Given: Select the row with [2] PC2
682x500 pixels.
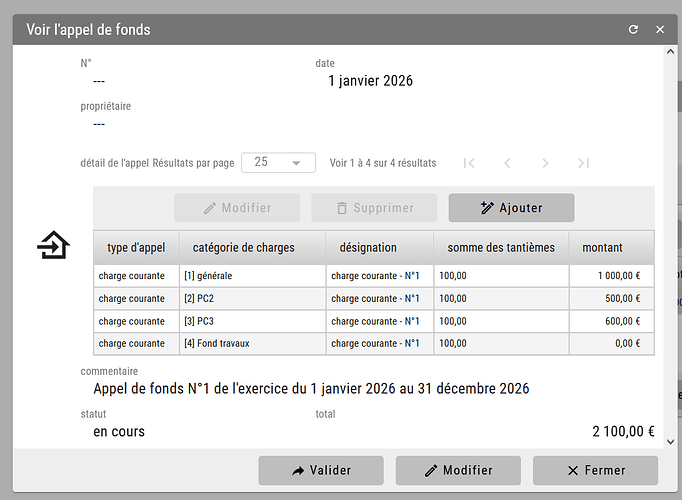Looking at the screenshot, I should [x=374, y=298].
